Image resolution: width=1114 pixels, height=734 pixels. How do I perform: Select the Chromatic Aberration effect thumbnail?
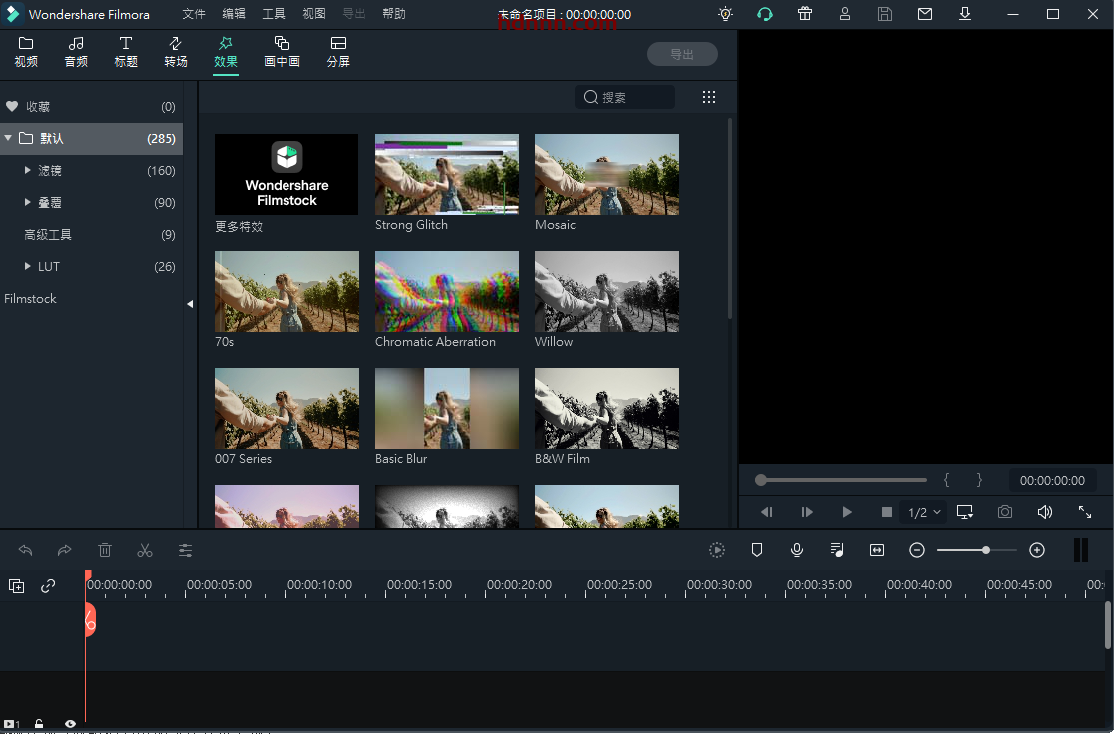click(447, 291)
